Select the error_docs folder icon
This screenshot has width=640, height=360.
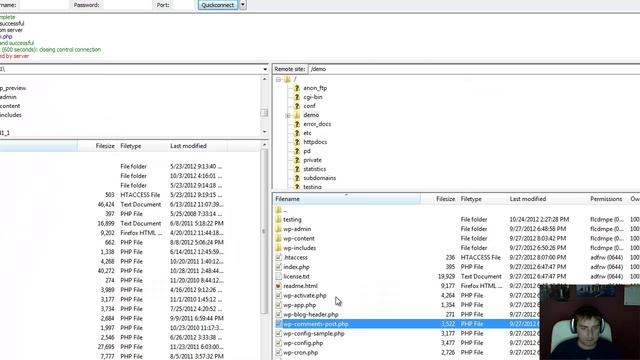coord(297,124)
